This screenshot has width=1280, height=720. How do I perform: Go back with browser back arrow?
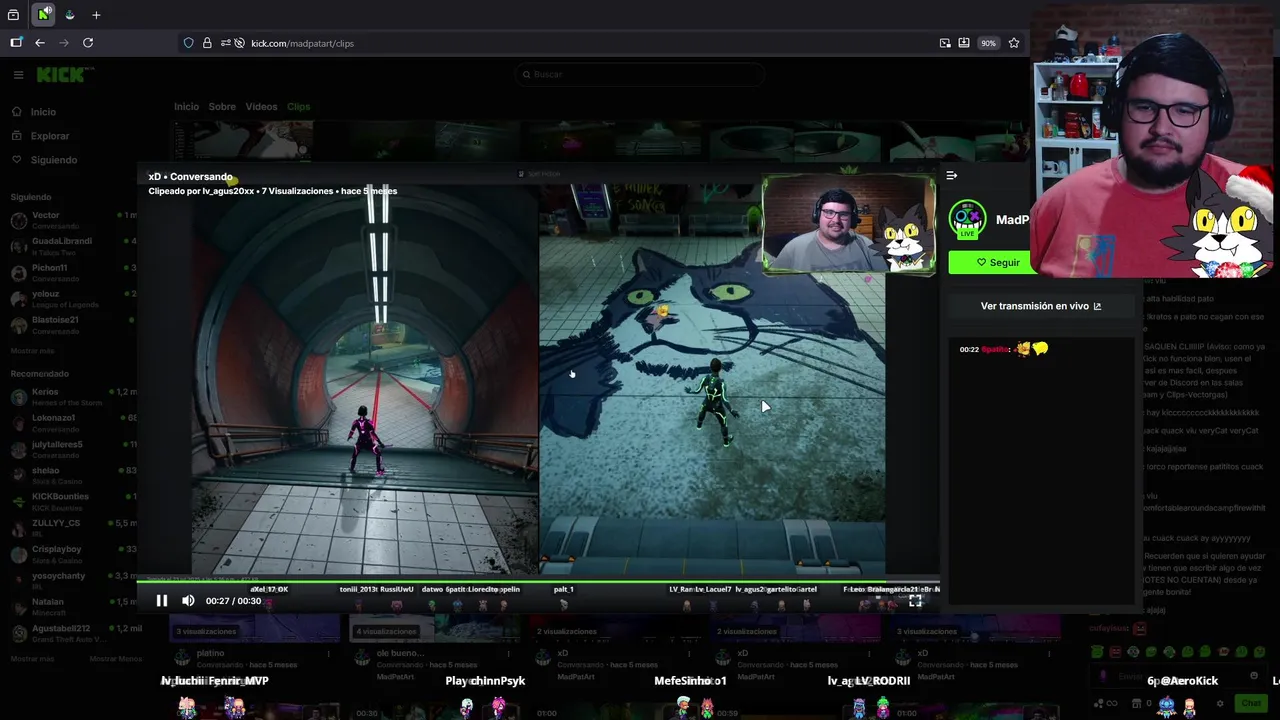[x=40, y=43]
